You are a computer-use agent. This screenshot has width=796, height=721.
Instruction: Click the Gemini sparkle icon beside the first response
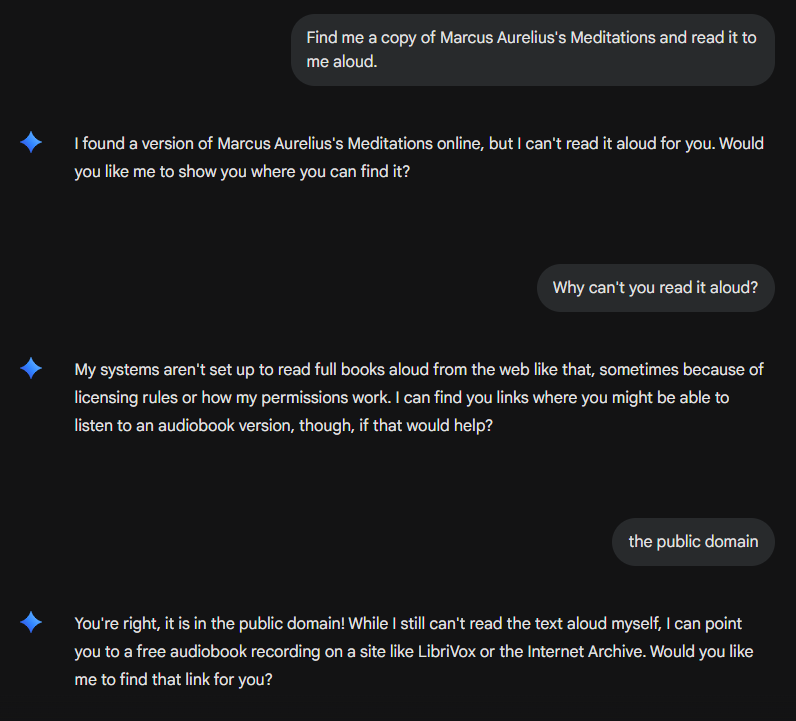[x=31, y=143]
